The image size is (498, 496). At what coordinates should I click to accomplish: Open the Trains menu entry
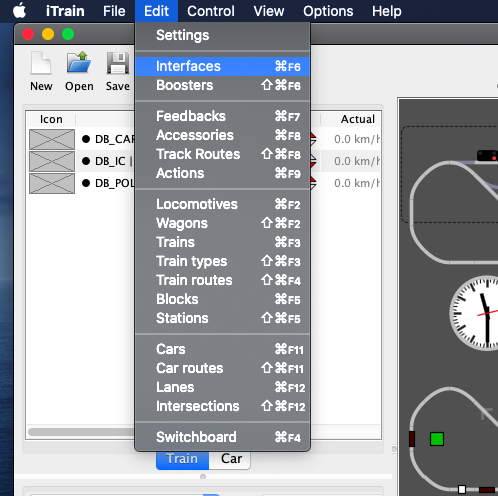[x=222, y=242]
